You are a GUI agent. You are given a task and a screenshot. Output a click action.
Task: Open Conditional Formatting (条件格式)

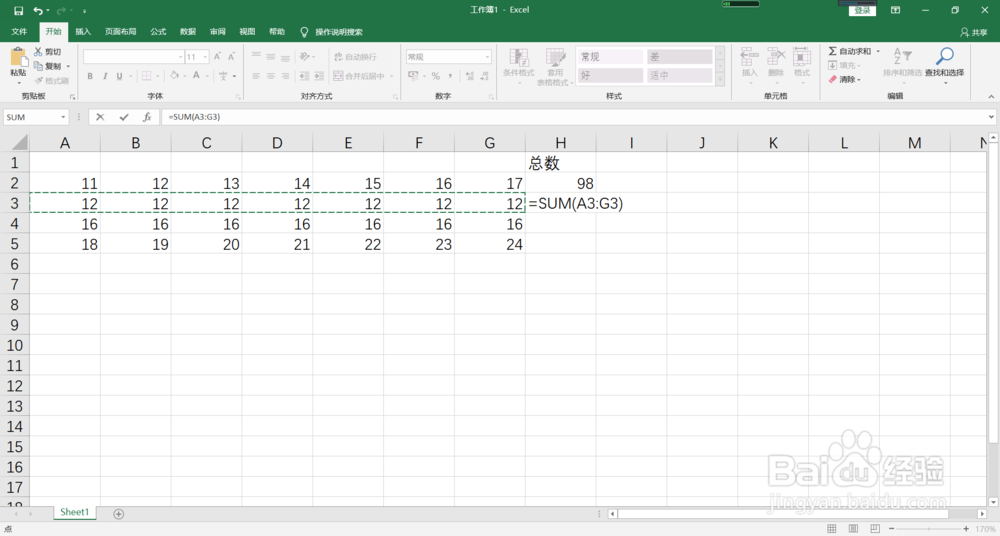coord(518,66)
